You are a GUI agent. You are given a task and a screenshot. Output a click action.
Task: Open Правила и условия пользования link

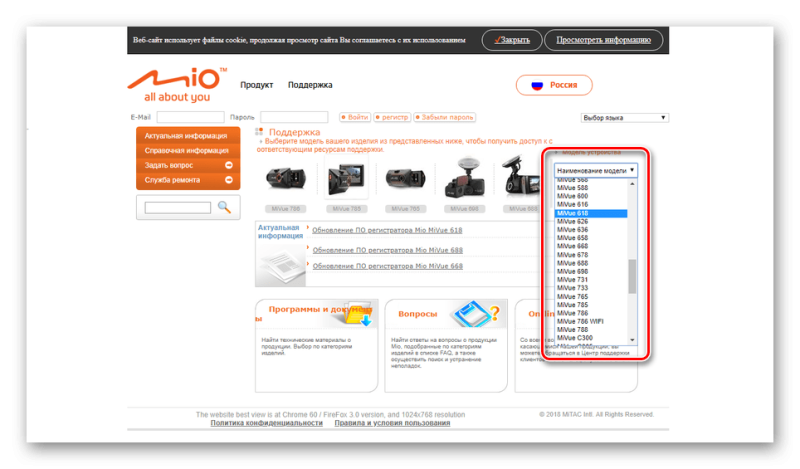(392, 423)
